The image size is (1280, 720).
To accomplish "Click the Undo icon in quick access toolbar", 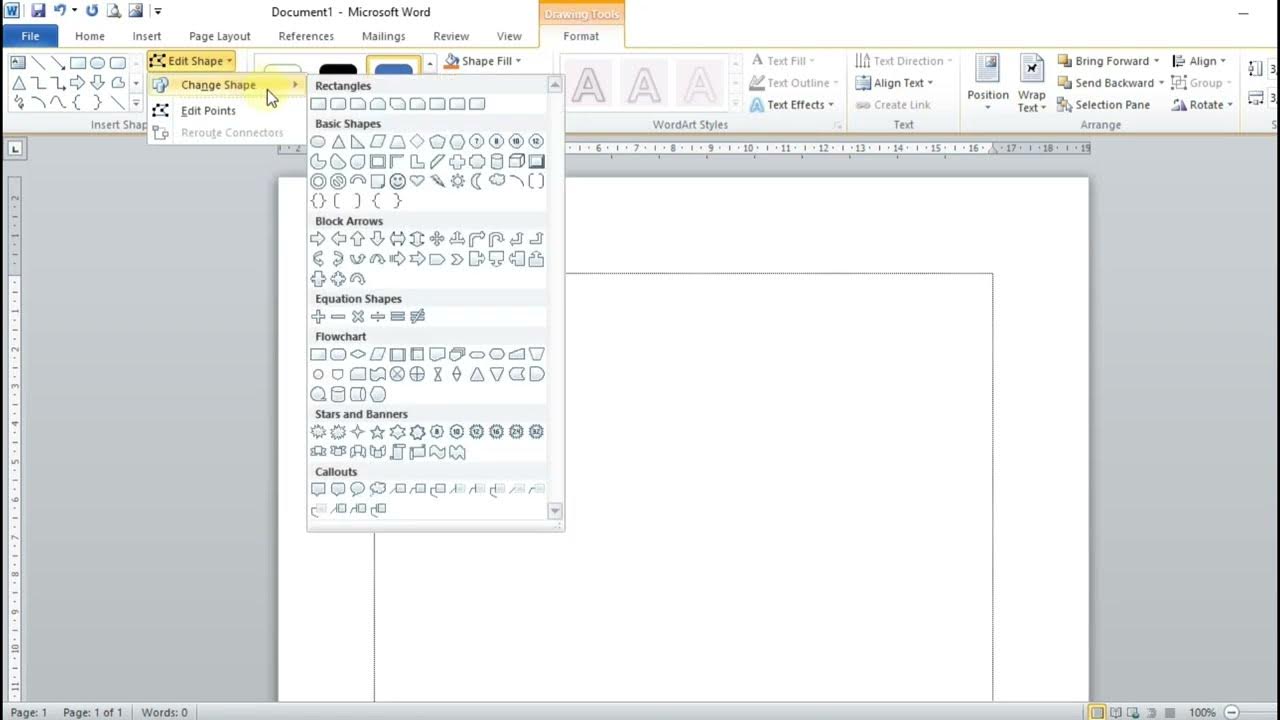I will (60, 11).
